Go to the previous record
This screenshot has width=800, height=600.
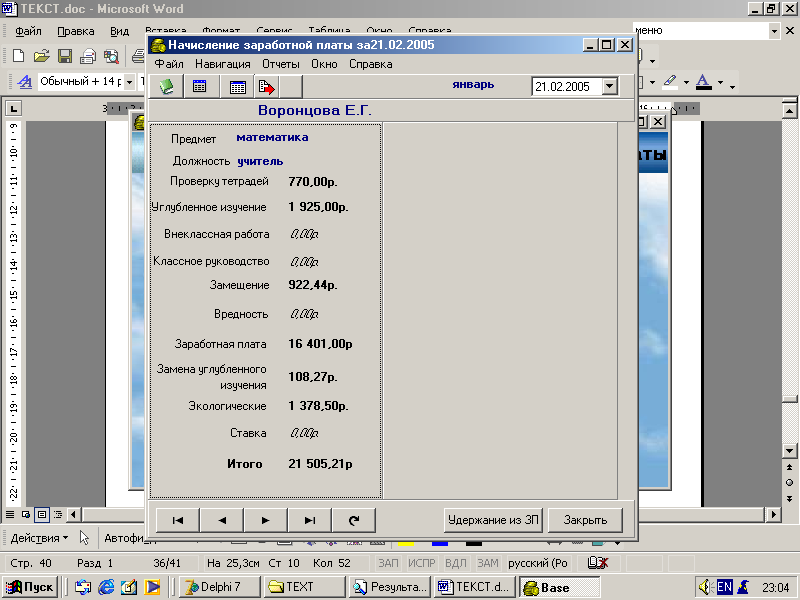222,520
